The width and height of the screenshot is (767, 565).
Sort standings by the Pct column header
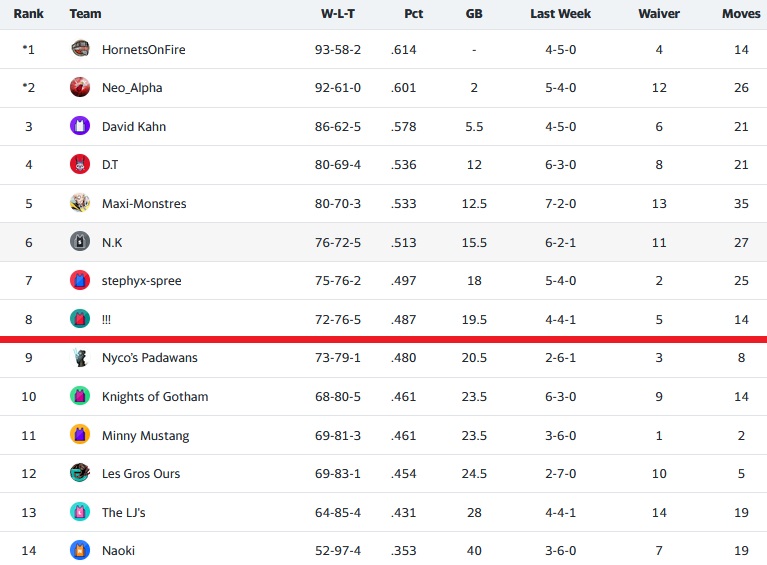pyautogui.click(x=413, y=14)
